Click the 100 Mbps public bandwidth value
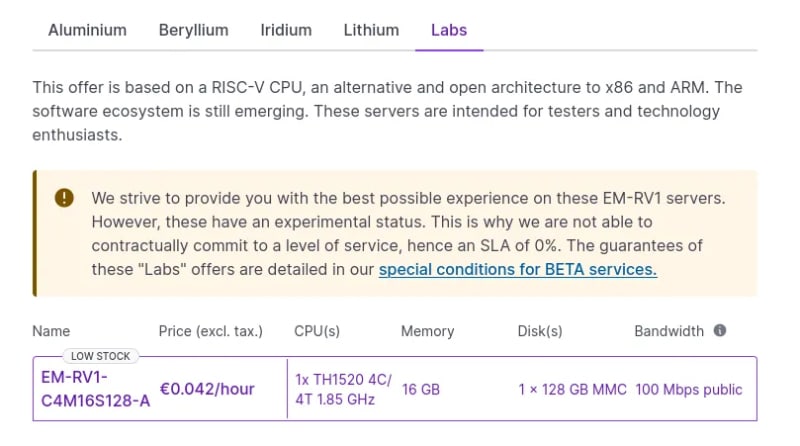Screen dimensions: 800x446 pos(689,390)
